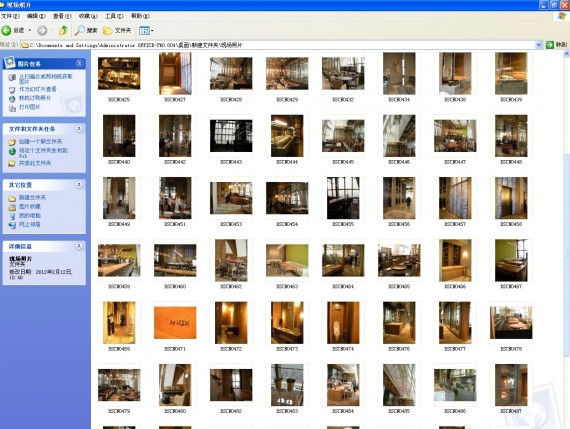Select thumbnail DSC00455
Screen dimensions: 570x429
point(343,198)
